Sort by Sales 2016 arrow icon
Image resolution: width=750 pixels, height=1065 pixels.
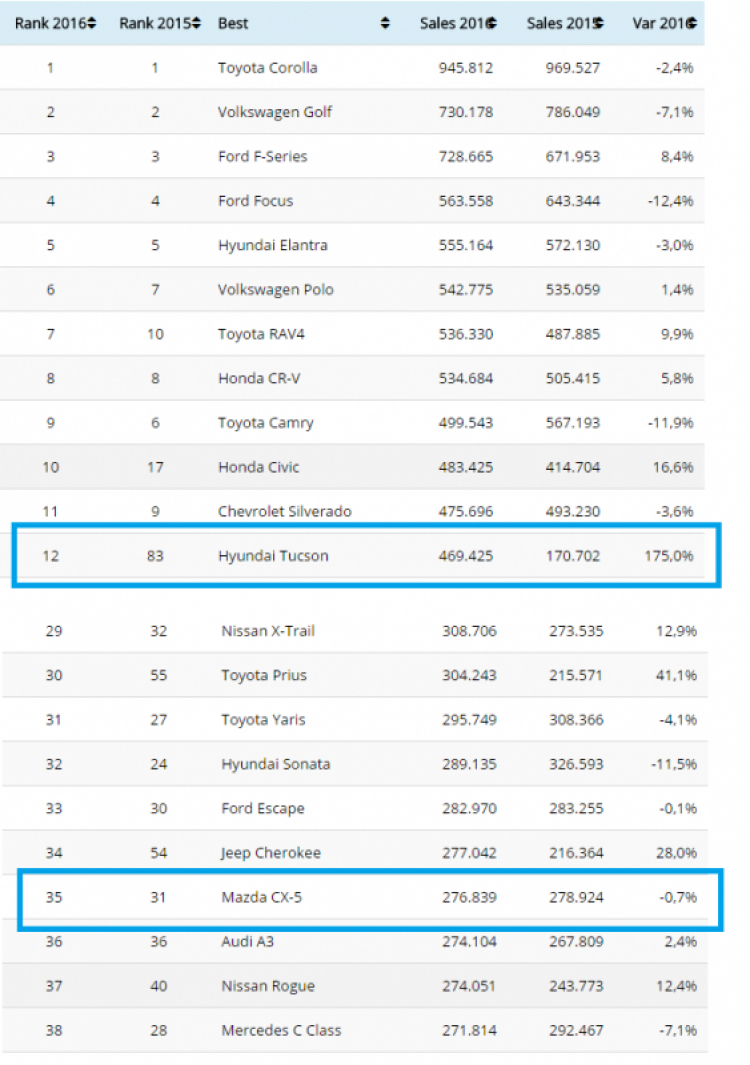pyautogui.click(x=492, y=23)
